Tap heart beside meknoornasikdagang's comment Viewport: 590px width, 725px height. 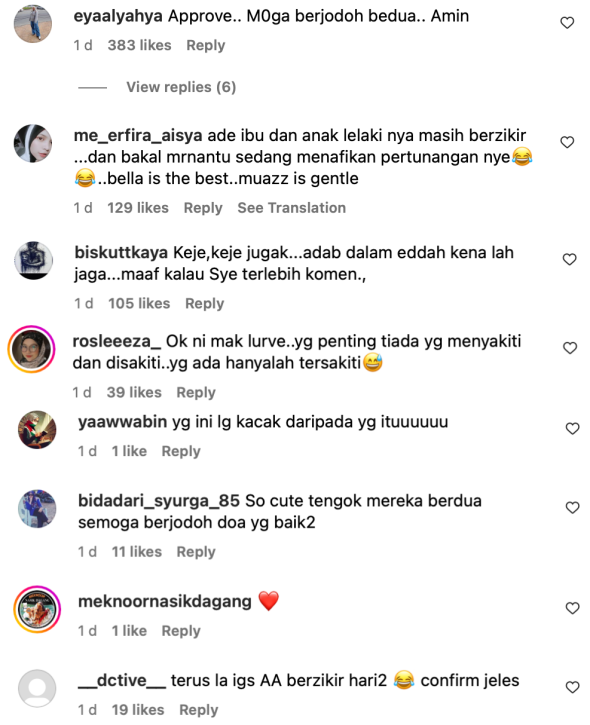tap(572, 608)
